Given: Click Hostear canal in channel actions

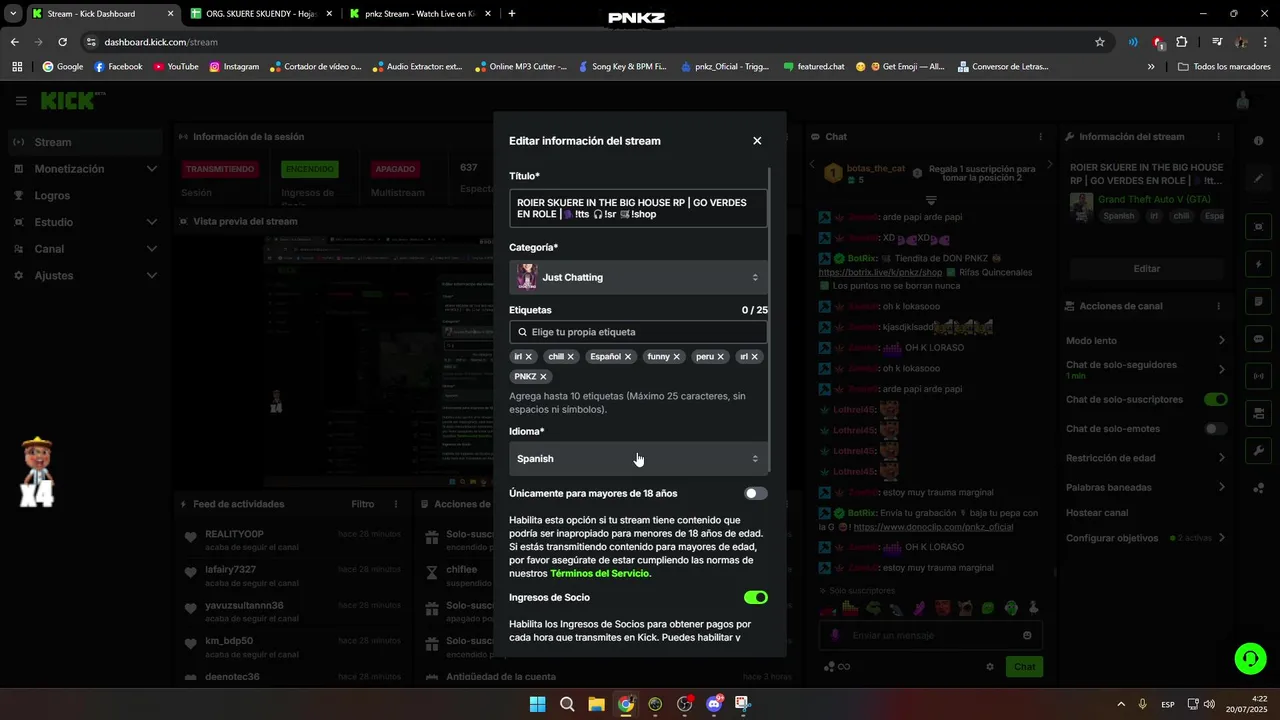Looking at the screenshot, I should coord(1097,513).
